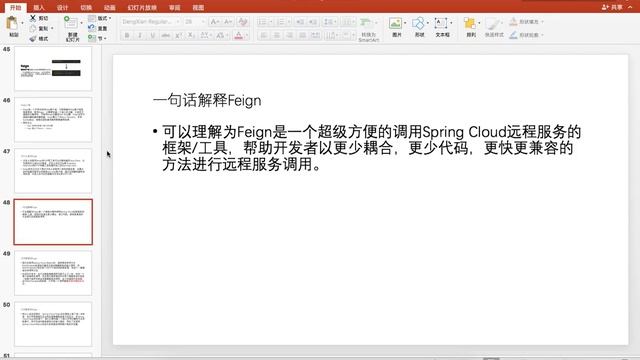
Task: Toggle Underline (U) formatting
Action: [152, 36]
